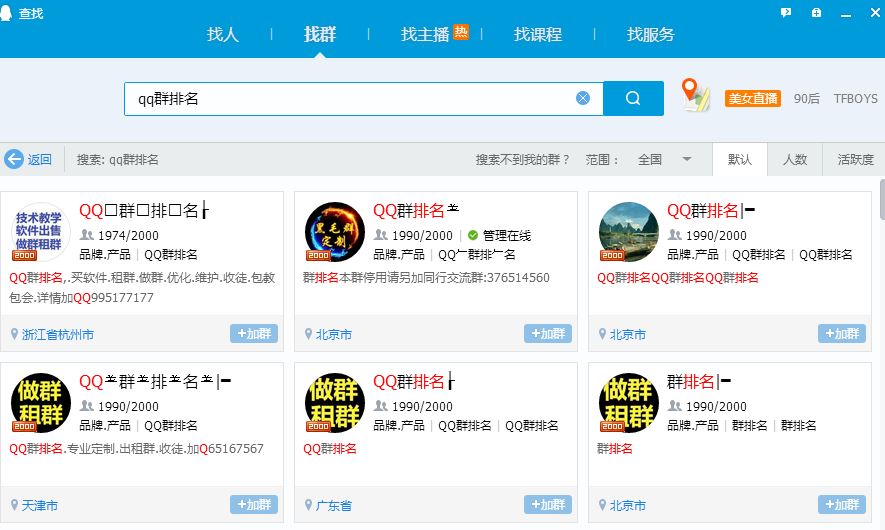Open group title of 黑毛群定制 card

416,211
